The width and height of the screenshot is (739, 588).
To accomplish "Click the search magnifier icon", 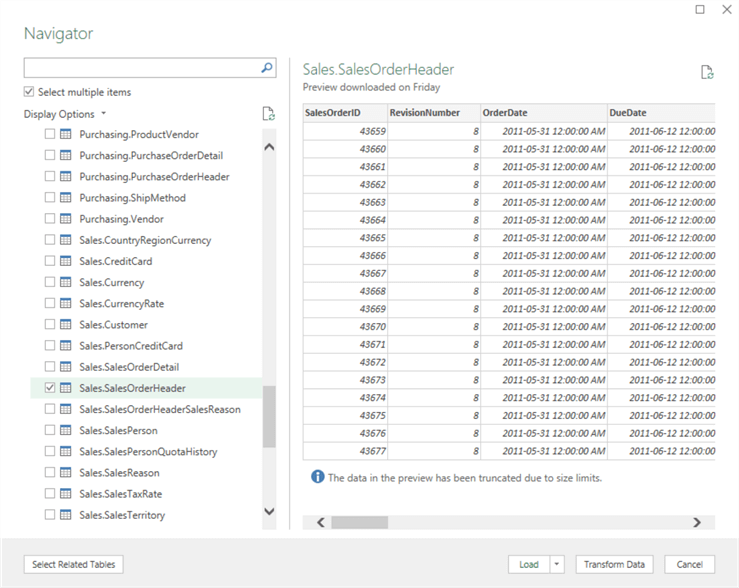I will point(267,68).
